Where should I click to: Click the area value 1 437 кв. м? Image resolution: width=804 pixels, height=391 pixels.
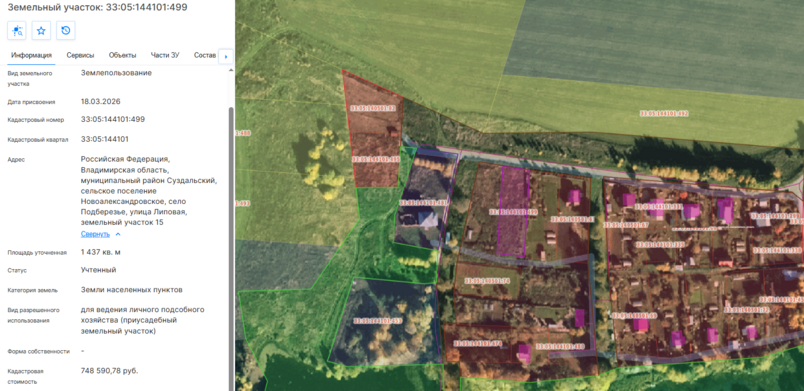pyautogui.click(x=100, y=252)
